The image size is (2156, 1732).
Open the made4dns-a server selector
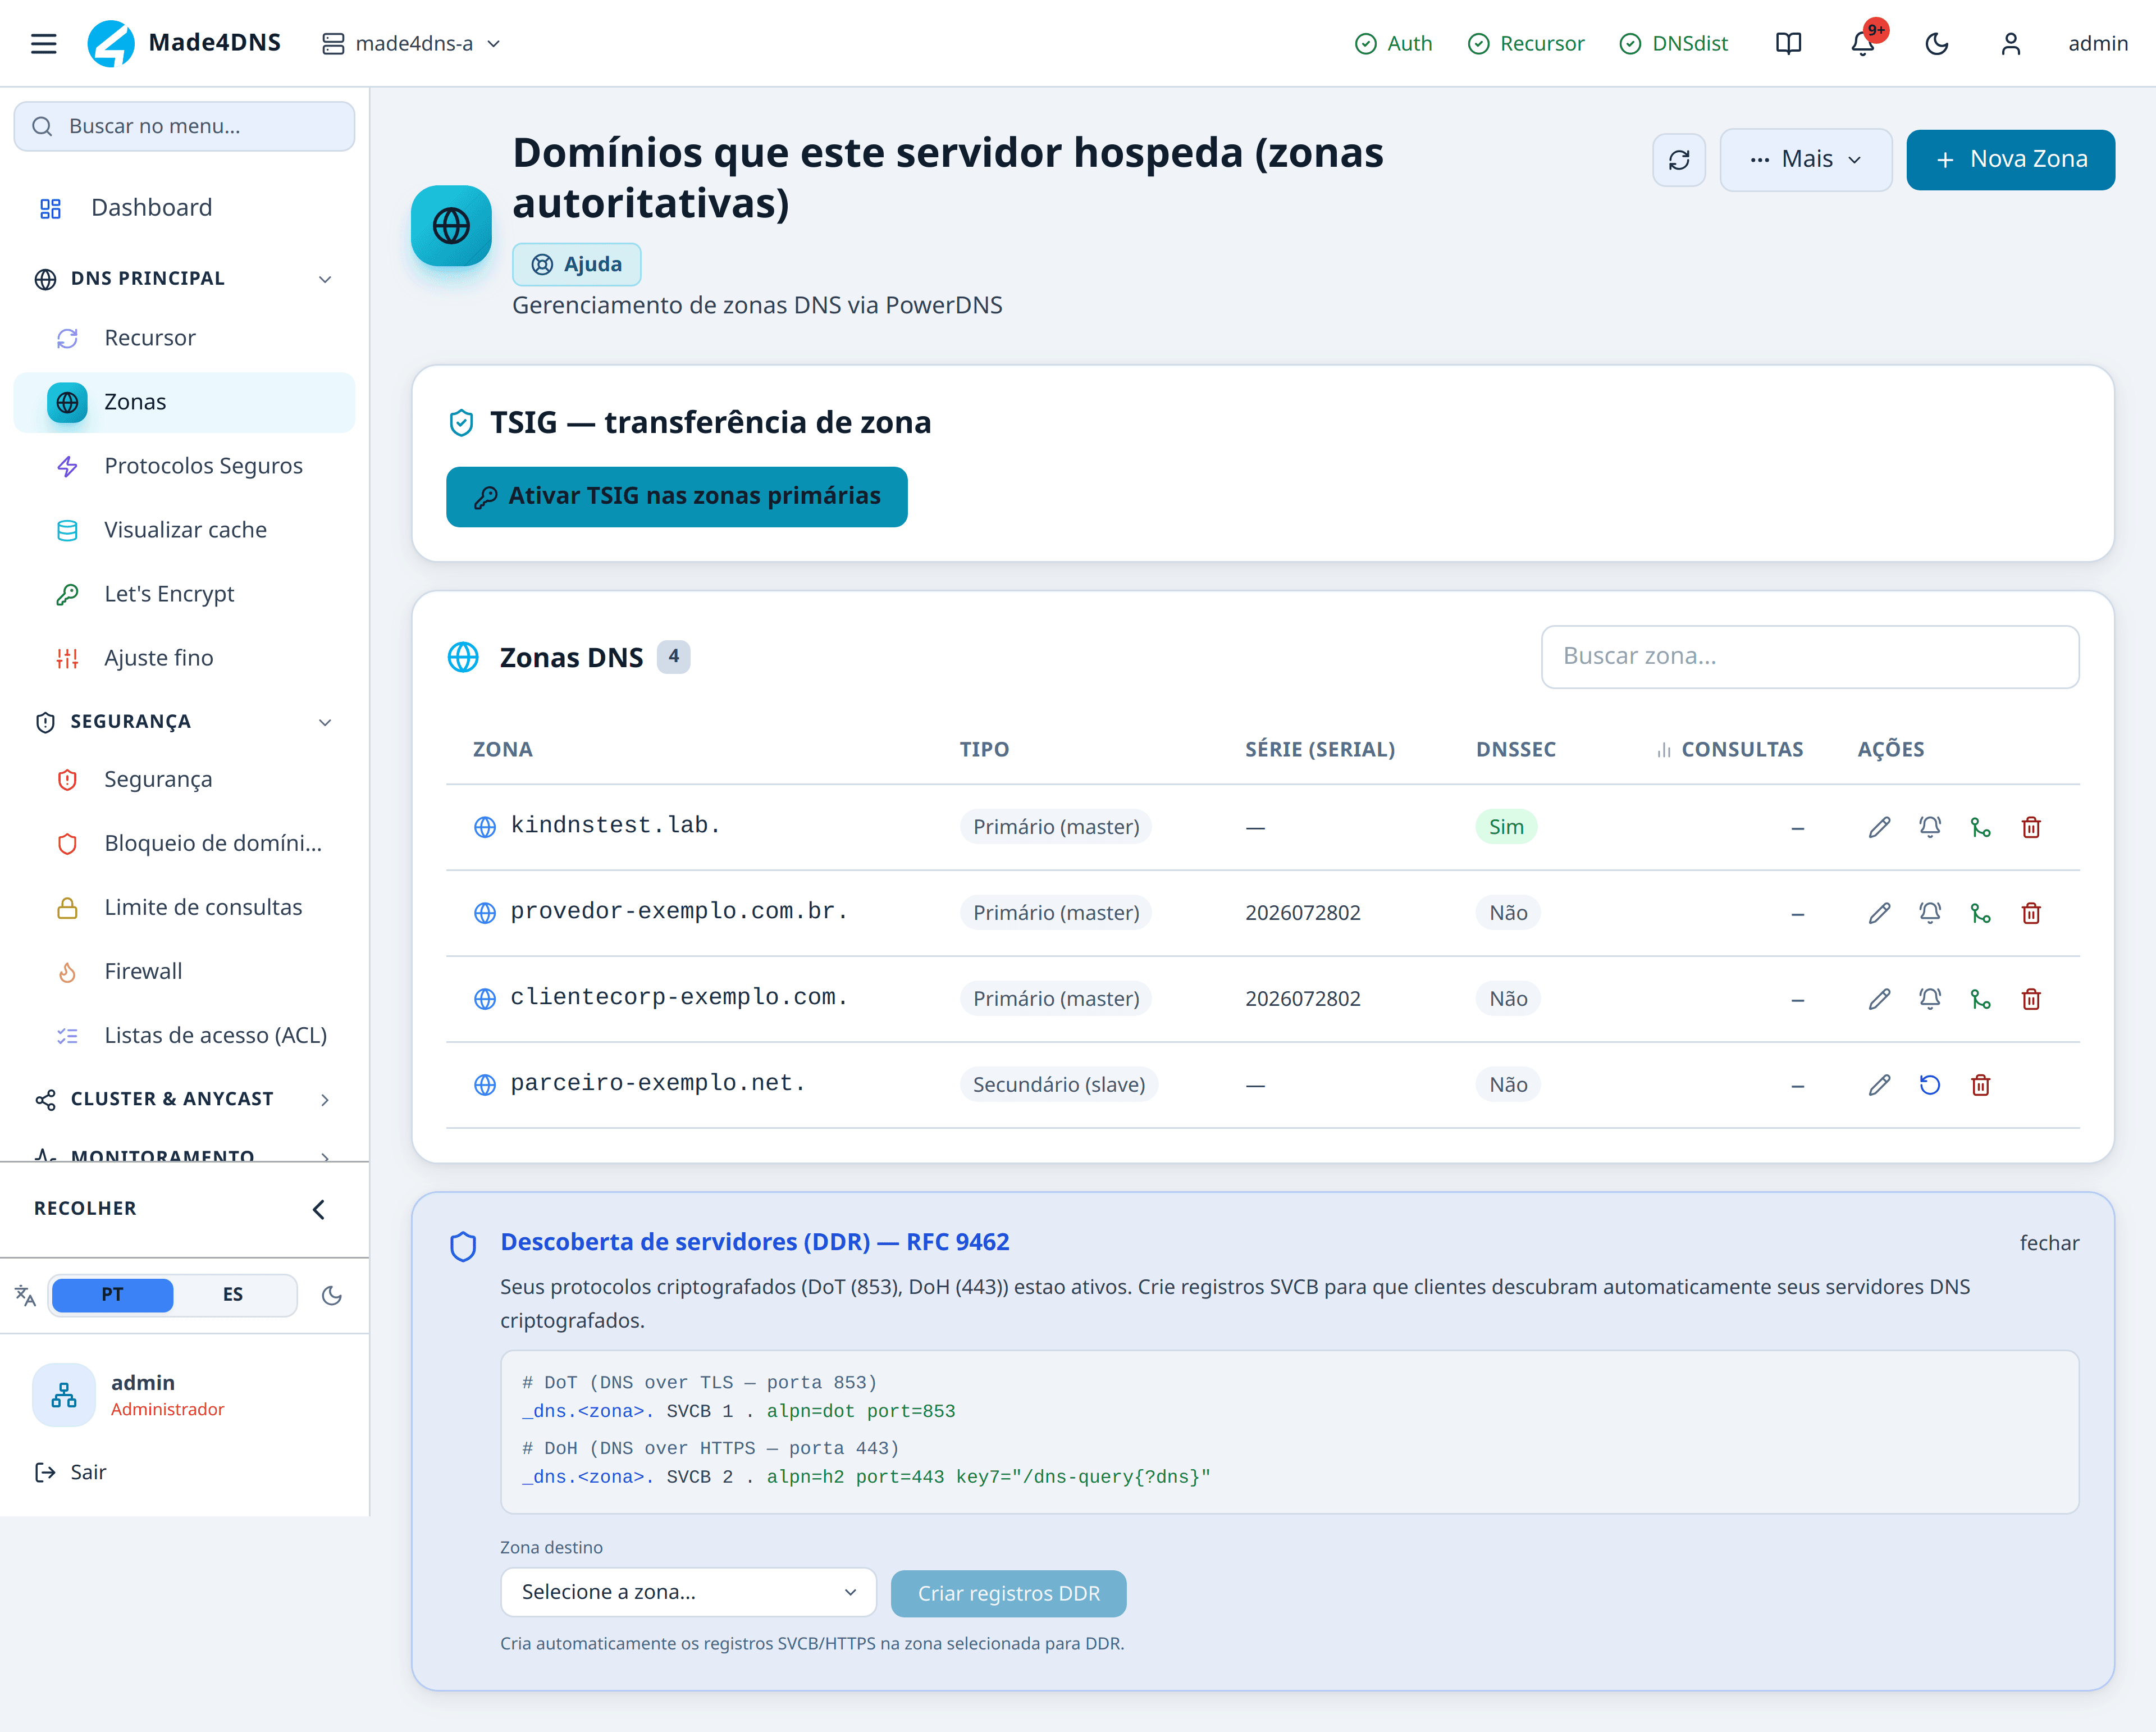pyautogui.click(x=411, y=43)
